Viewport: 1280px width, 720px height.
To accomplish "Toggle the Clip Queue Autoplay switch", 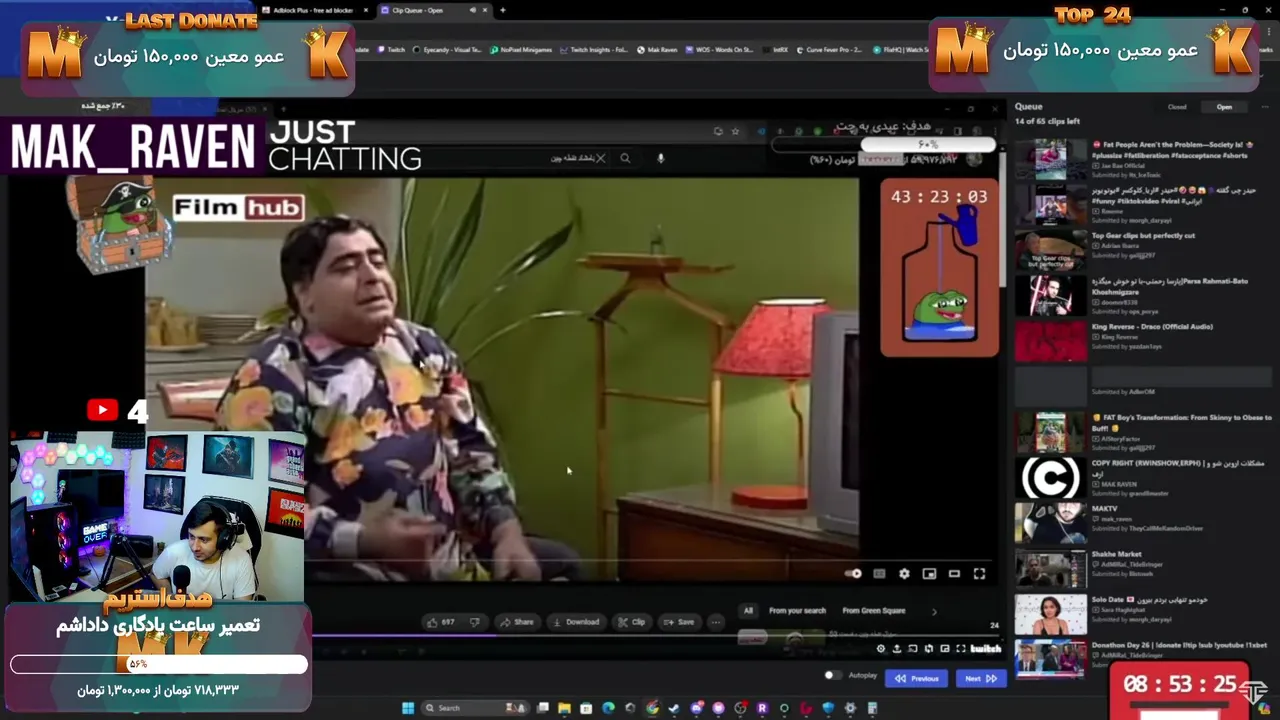I will (x=832, y=676).
